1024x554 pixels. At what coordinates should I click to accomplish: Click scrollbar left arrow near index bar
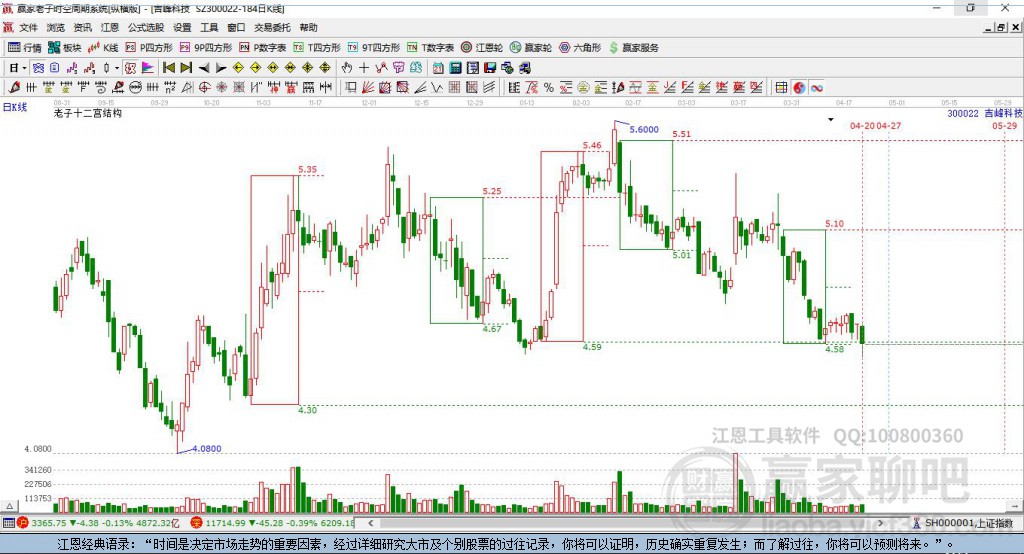point(371,523)
